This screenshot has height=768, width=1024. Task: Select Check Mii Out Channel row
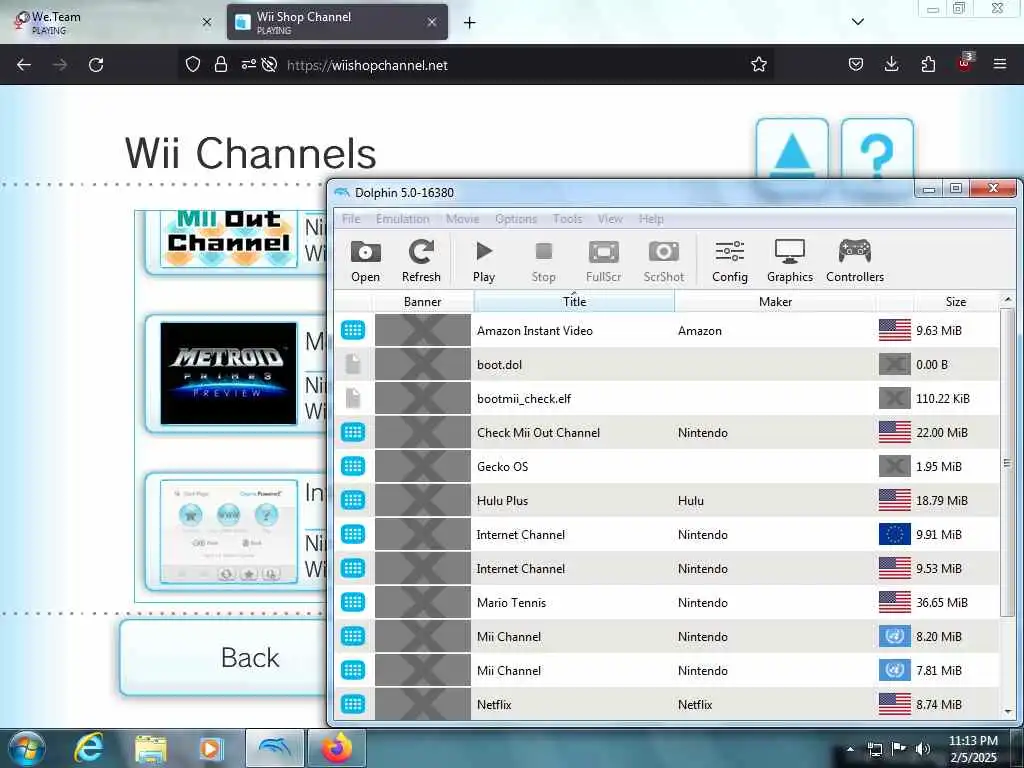pyautogui.click(x=667, y=432)
